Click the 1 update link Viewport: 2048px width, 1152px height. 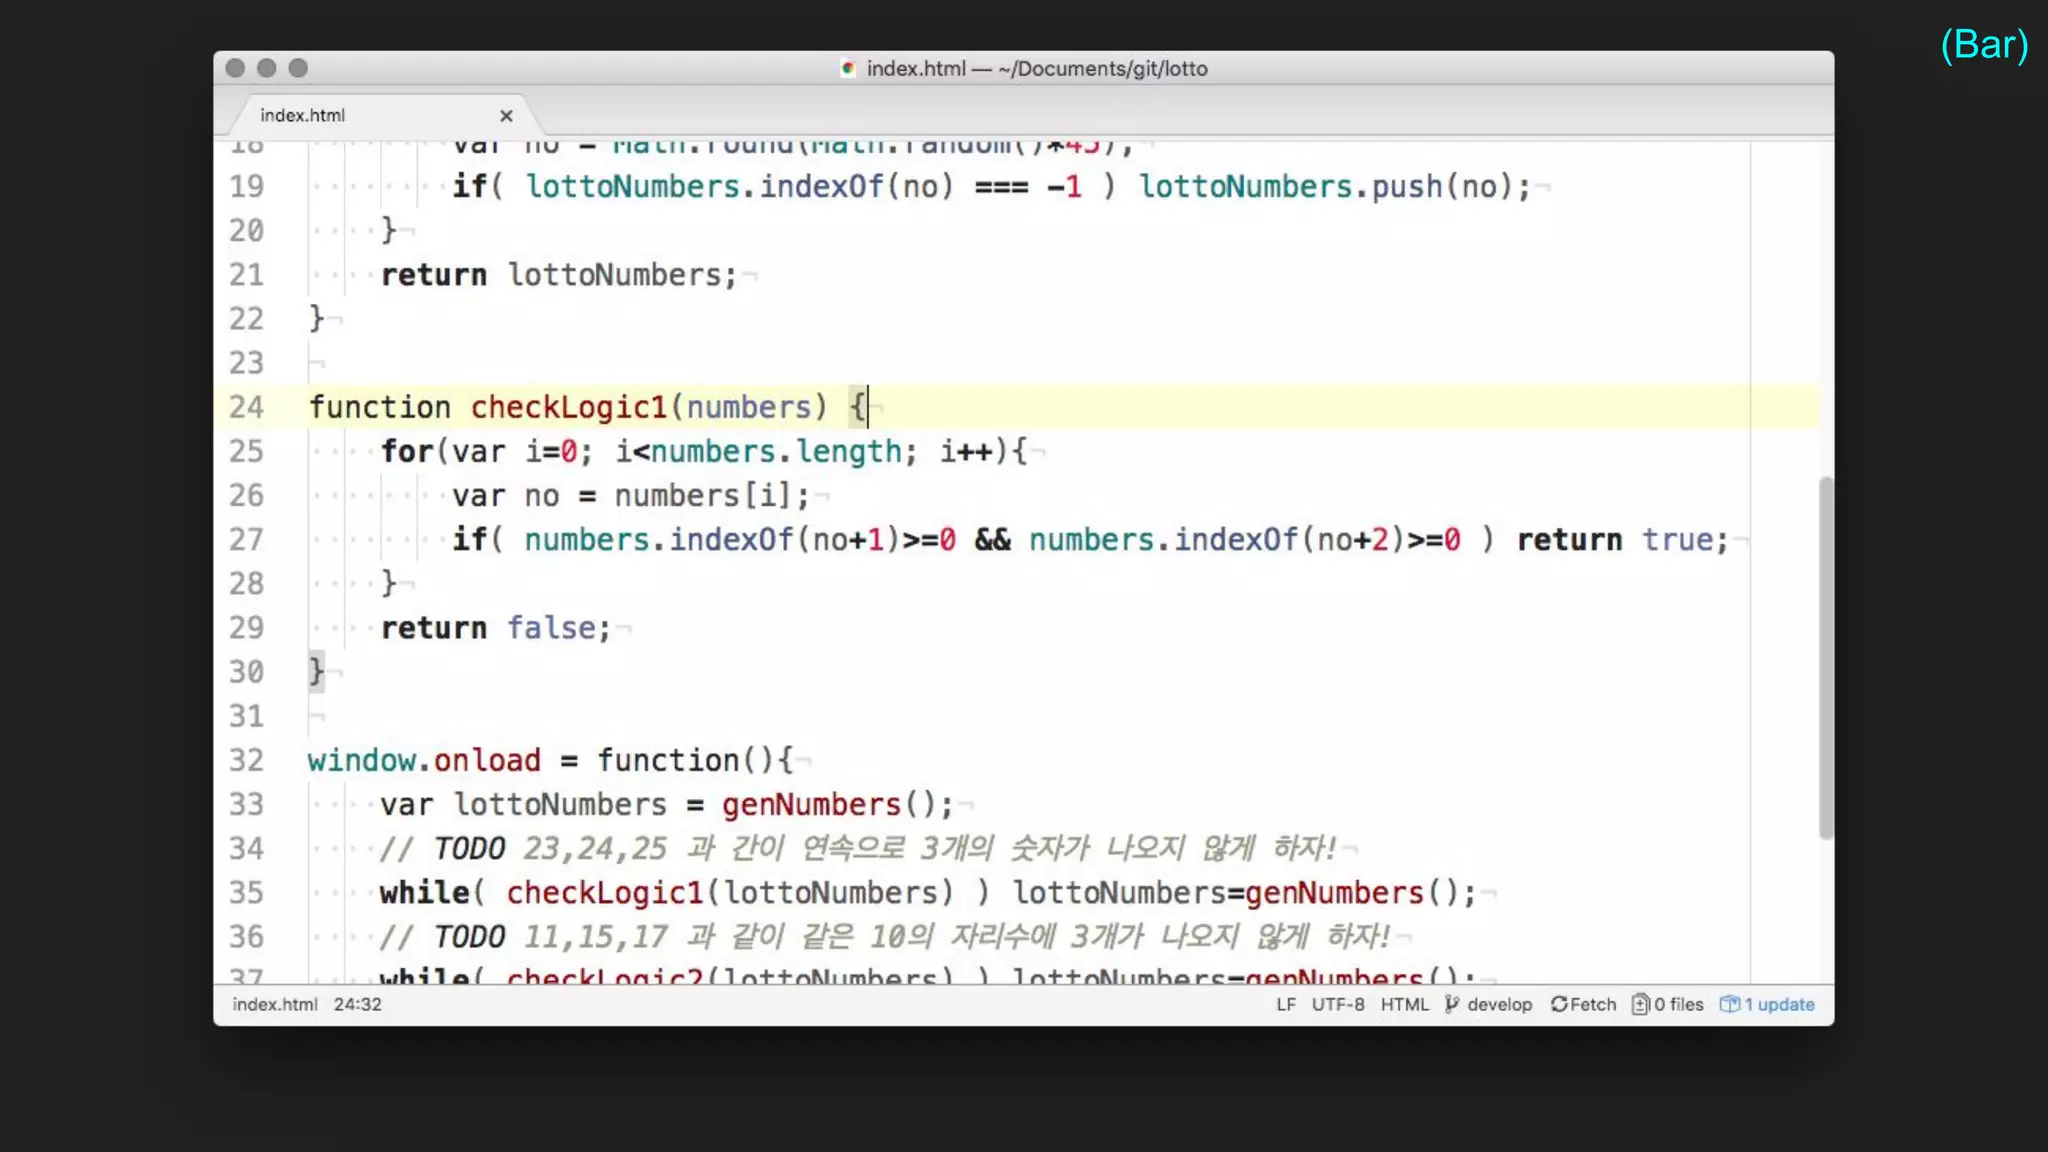(1779, 1004)
